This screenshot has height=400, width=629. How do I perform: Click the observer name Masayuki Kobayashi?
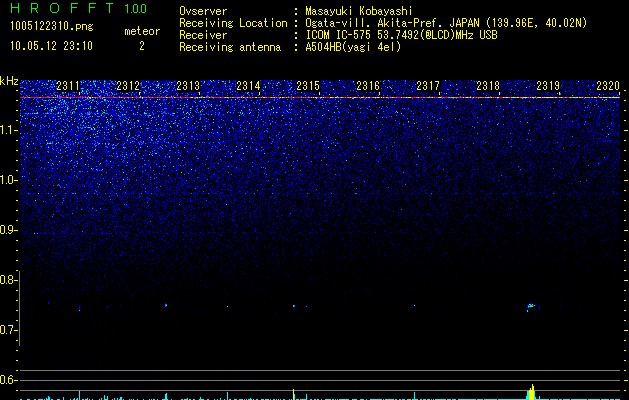tap(359, 11)
